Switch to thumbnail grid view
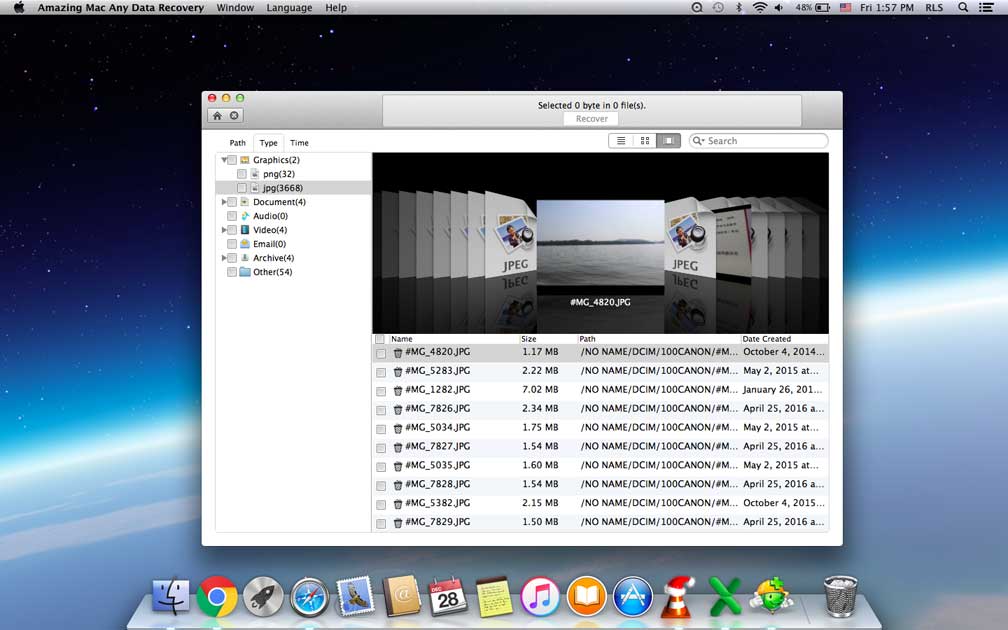The image size is (1008, 630). 645,141
